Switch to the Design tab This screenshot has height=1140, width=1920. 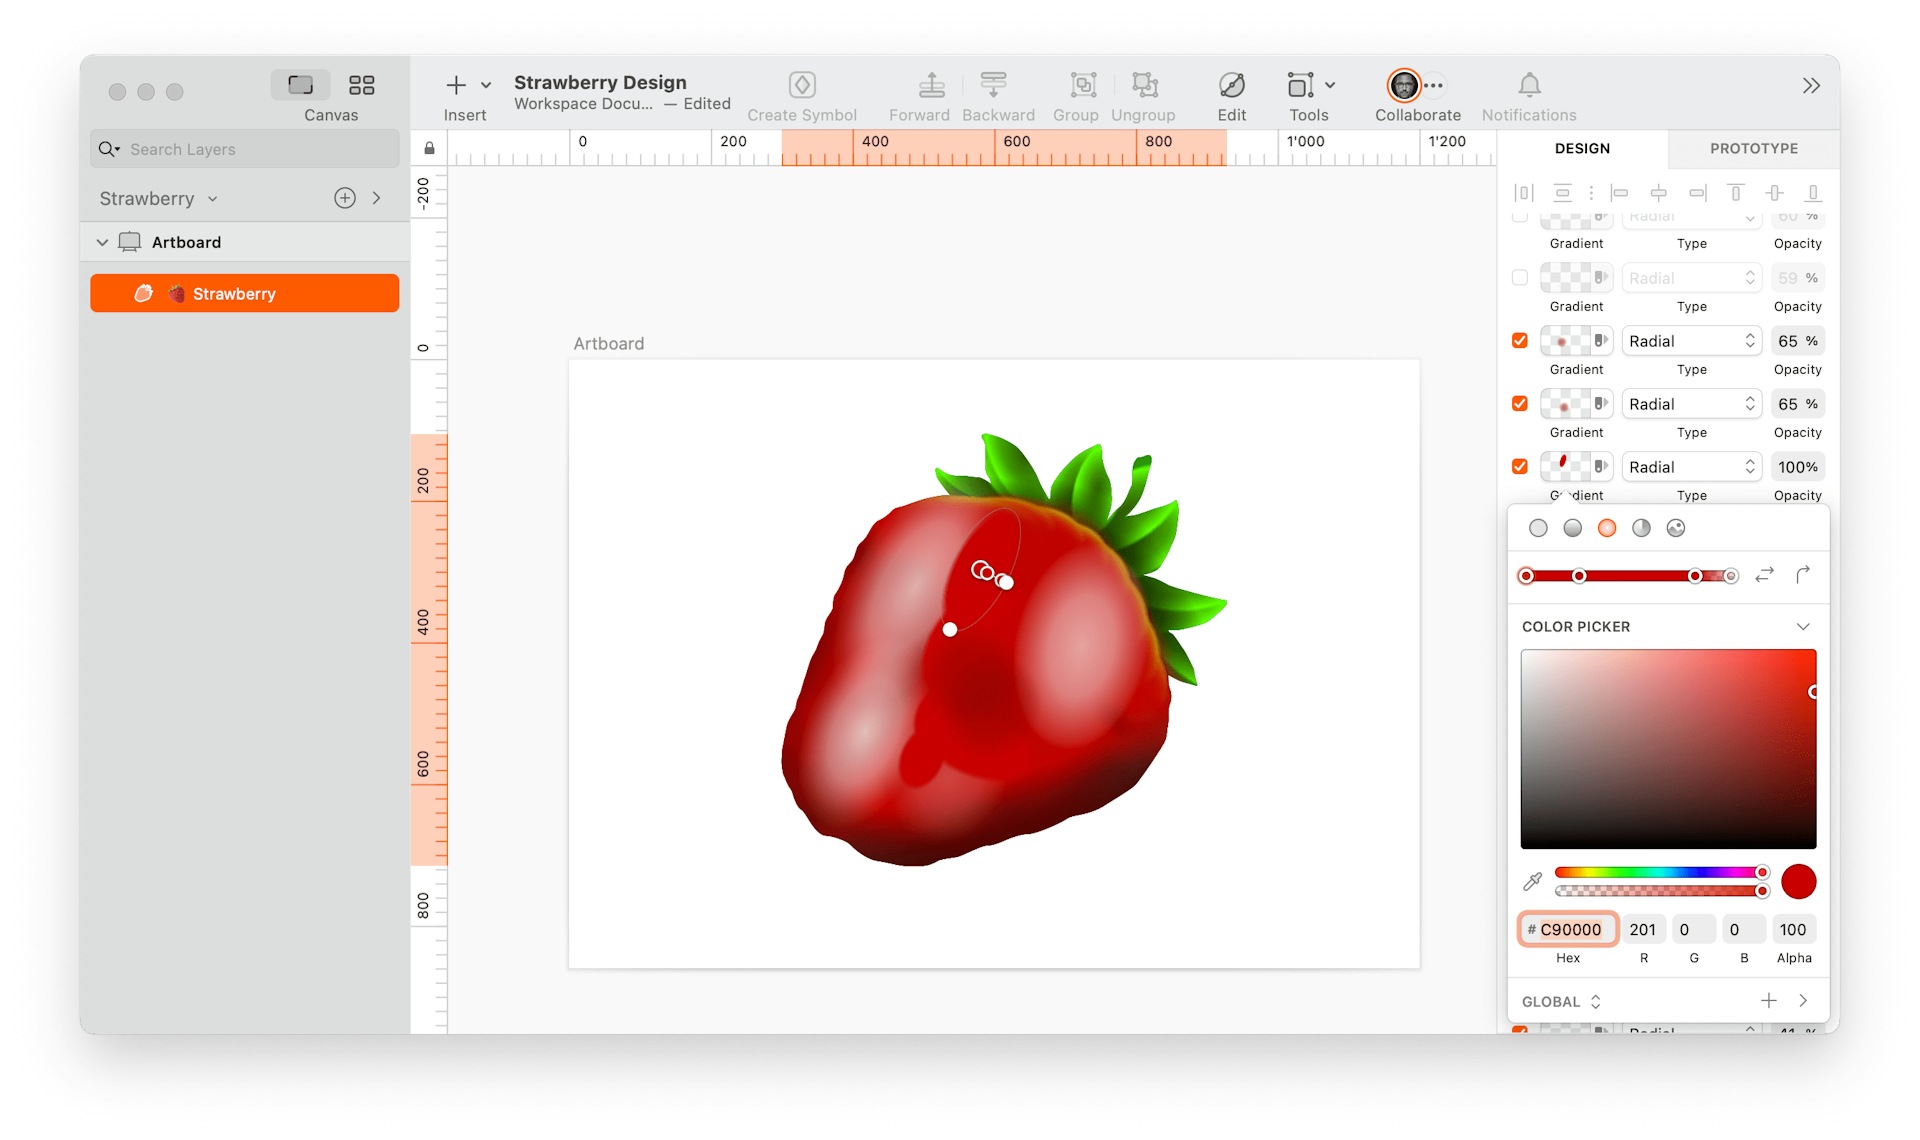[x=1581, y=148]
